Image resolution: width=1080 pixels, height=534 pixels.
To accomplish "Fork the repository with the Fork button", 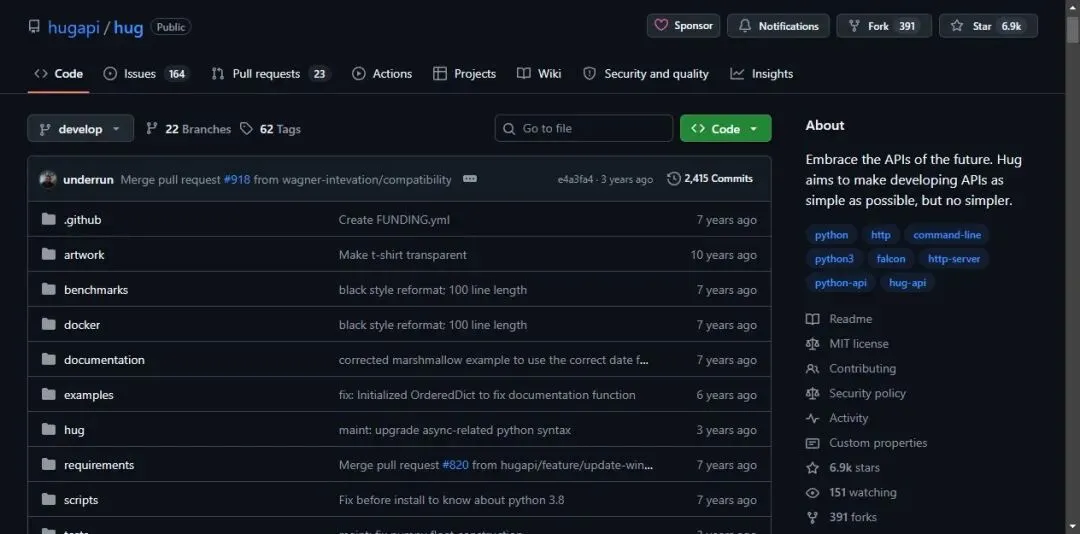I will pos(884,25).
